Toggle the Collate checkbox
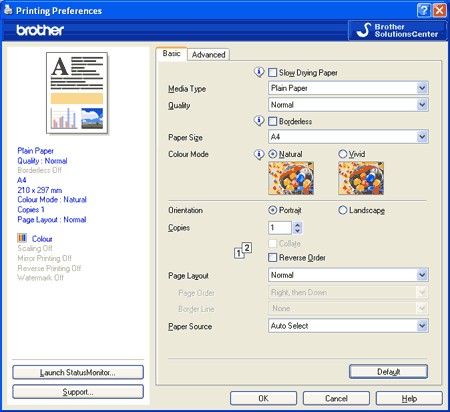 (273, 243)
